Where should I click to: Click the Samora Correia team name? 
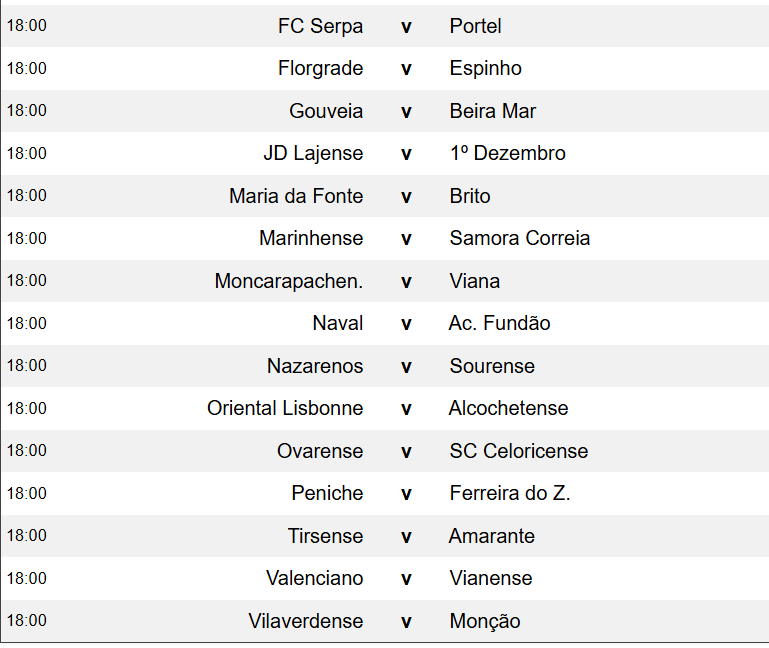pos(519,238)
